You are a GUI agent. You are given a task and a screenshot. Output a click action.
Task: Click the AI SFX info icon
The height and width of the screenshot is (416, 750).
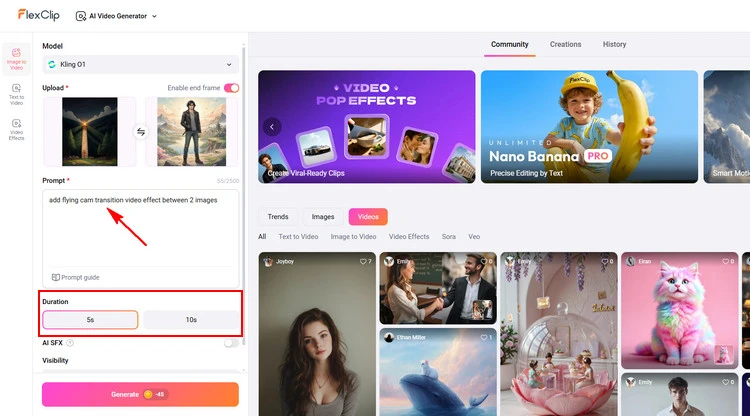(x=70, y=343)
